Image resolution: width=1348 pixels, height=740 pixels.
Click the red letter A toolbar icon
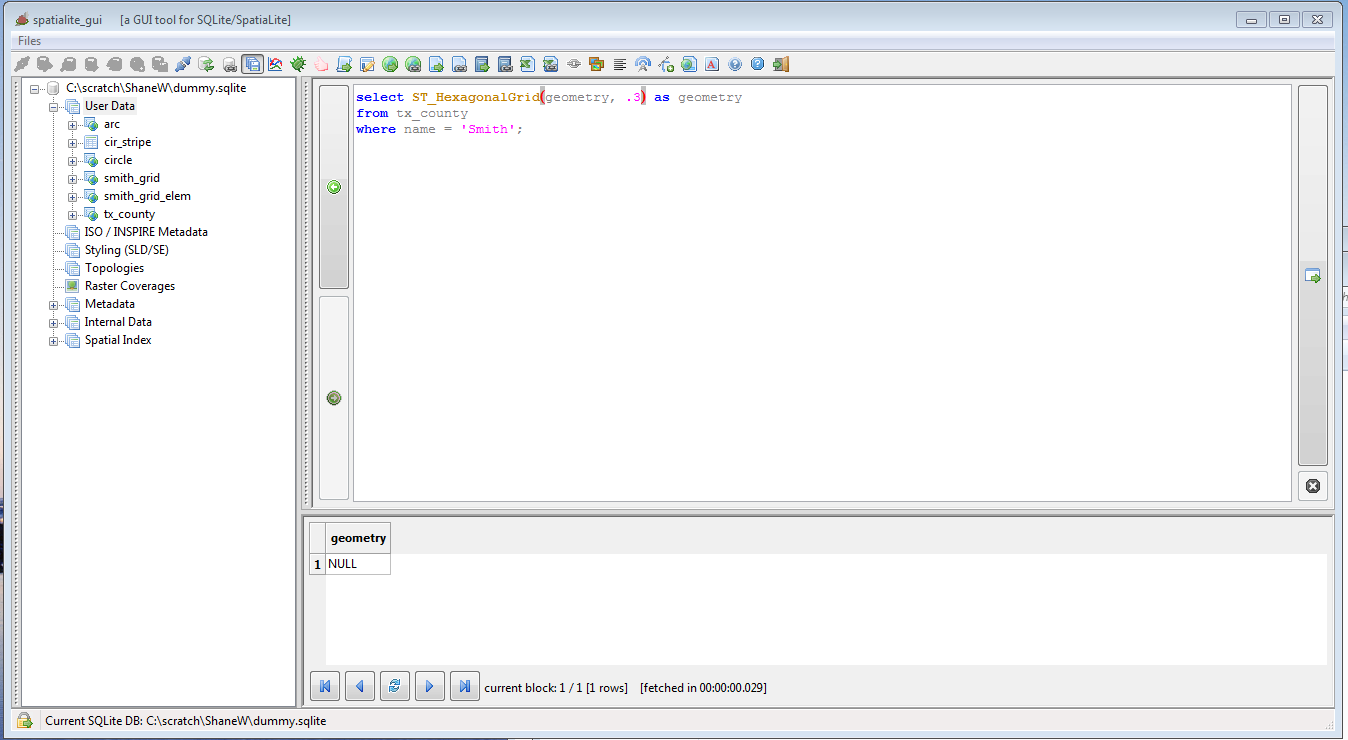(x=712, y=64)
